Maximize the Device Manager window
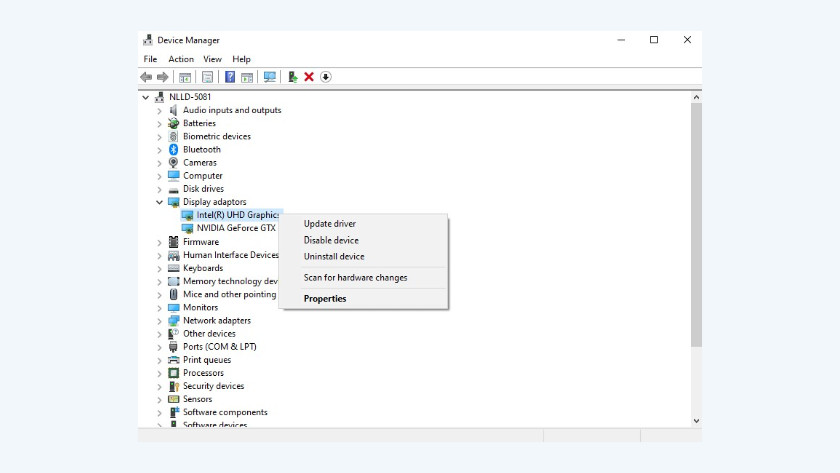840x473 pixels. 654,40
